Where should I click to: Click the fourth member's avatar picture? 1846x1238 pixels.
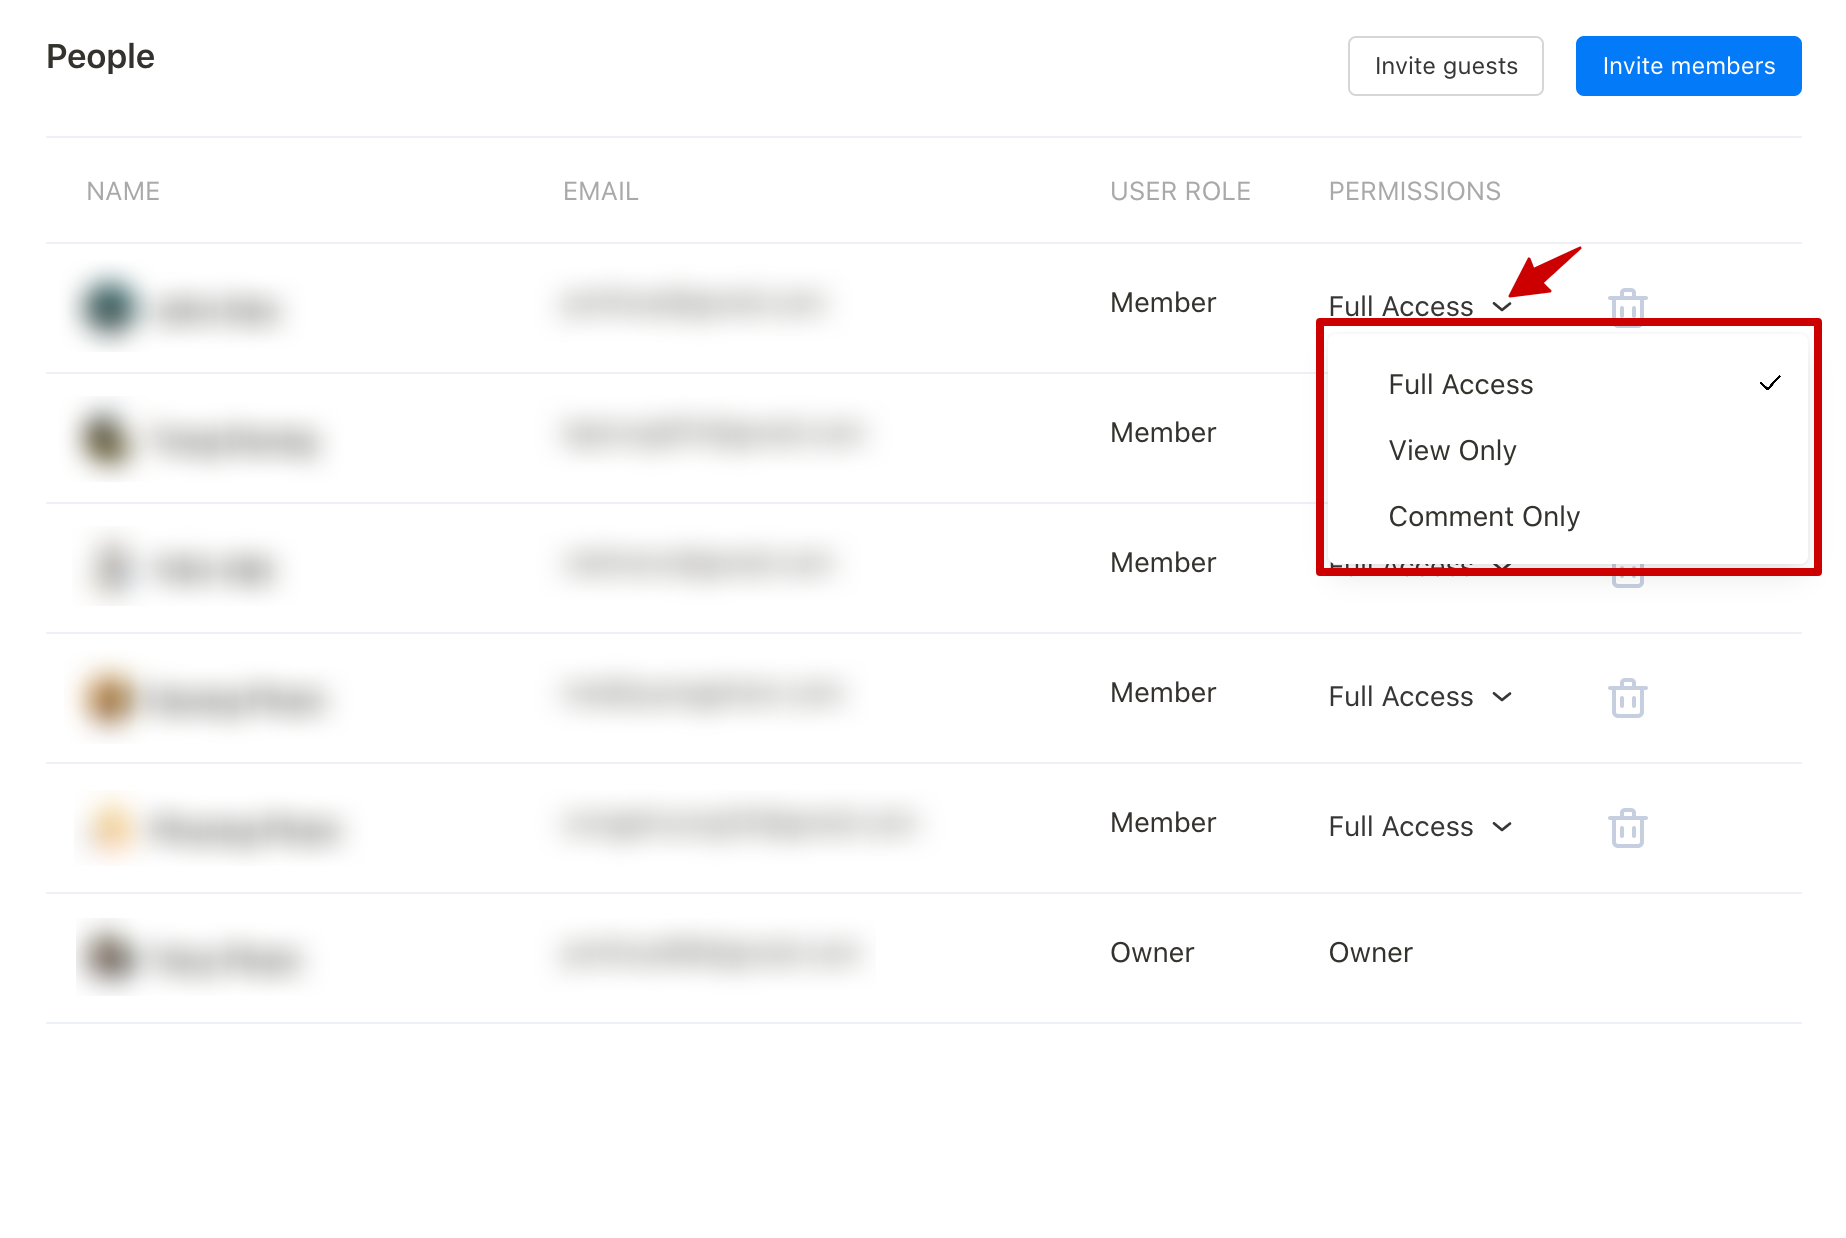pyautogui.click(x=107, y=698)
